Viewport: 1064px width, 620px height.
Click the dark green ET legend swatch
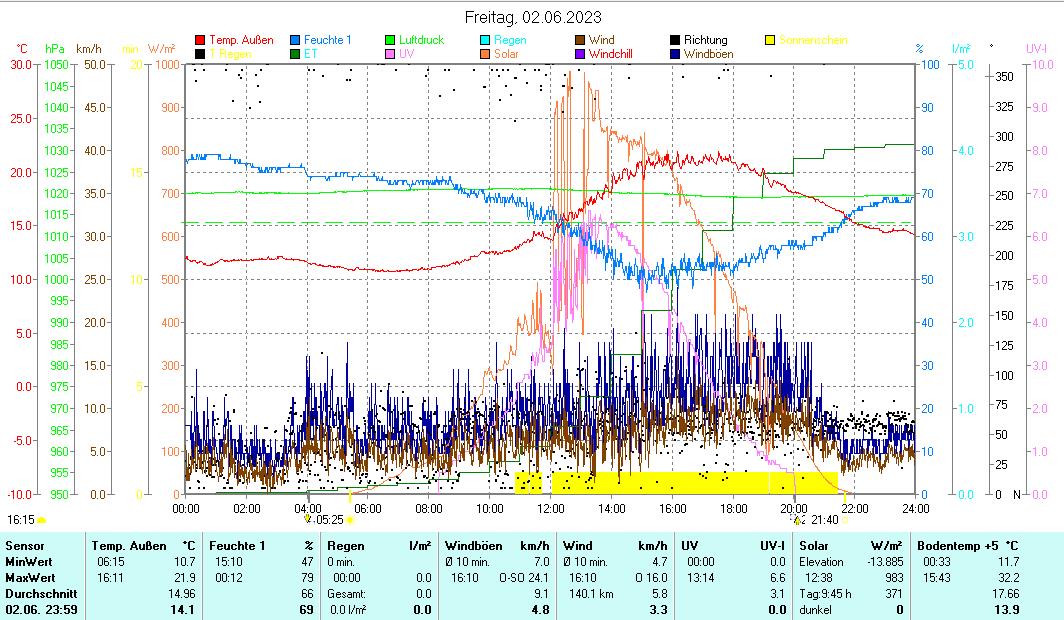pos(295,54)
